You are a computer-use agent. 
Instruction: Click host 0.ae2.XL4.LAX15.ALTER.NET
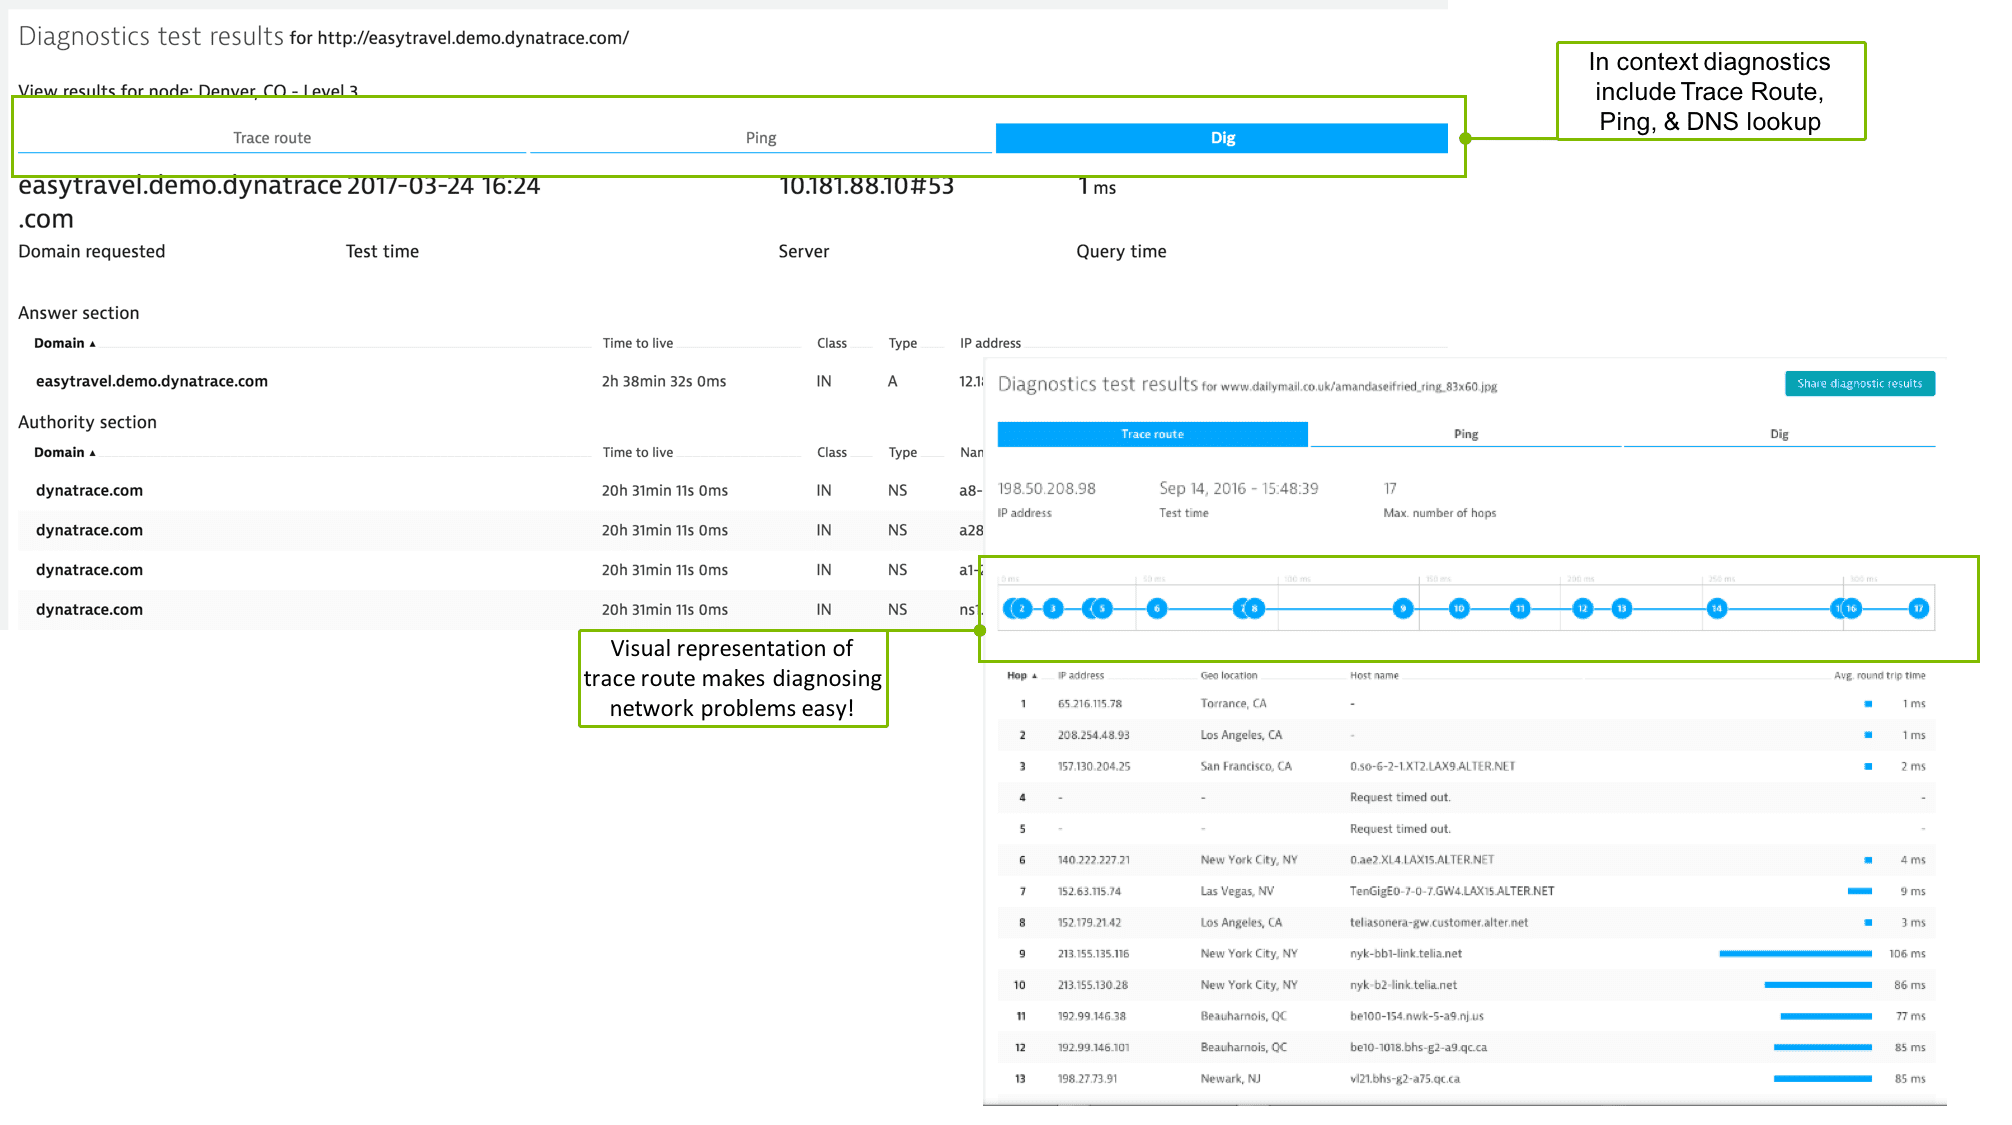pyautogui.click(x=1422, y=860)
